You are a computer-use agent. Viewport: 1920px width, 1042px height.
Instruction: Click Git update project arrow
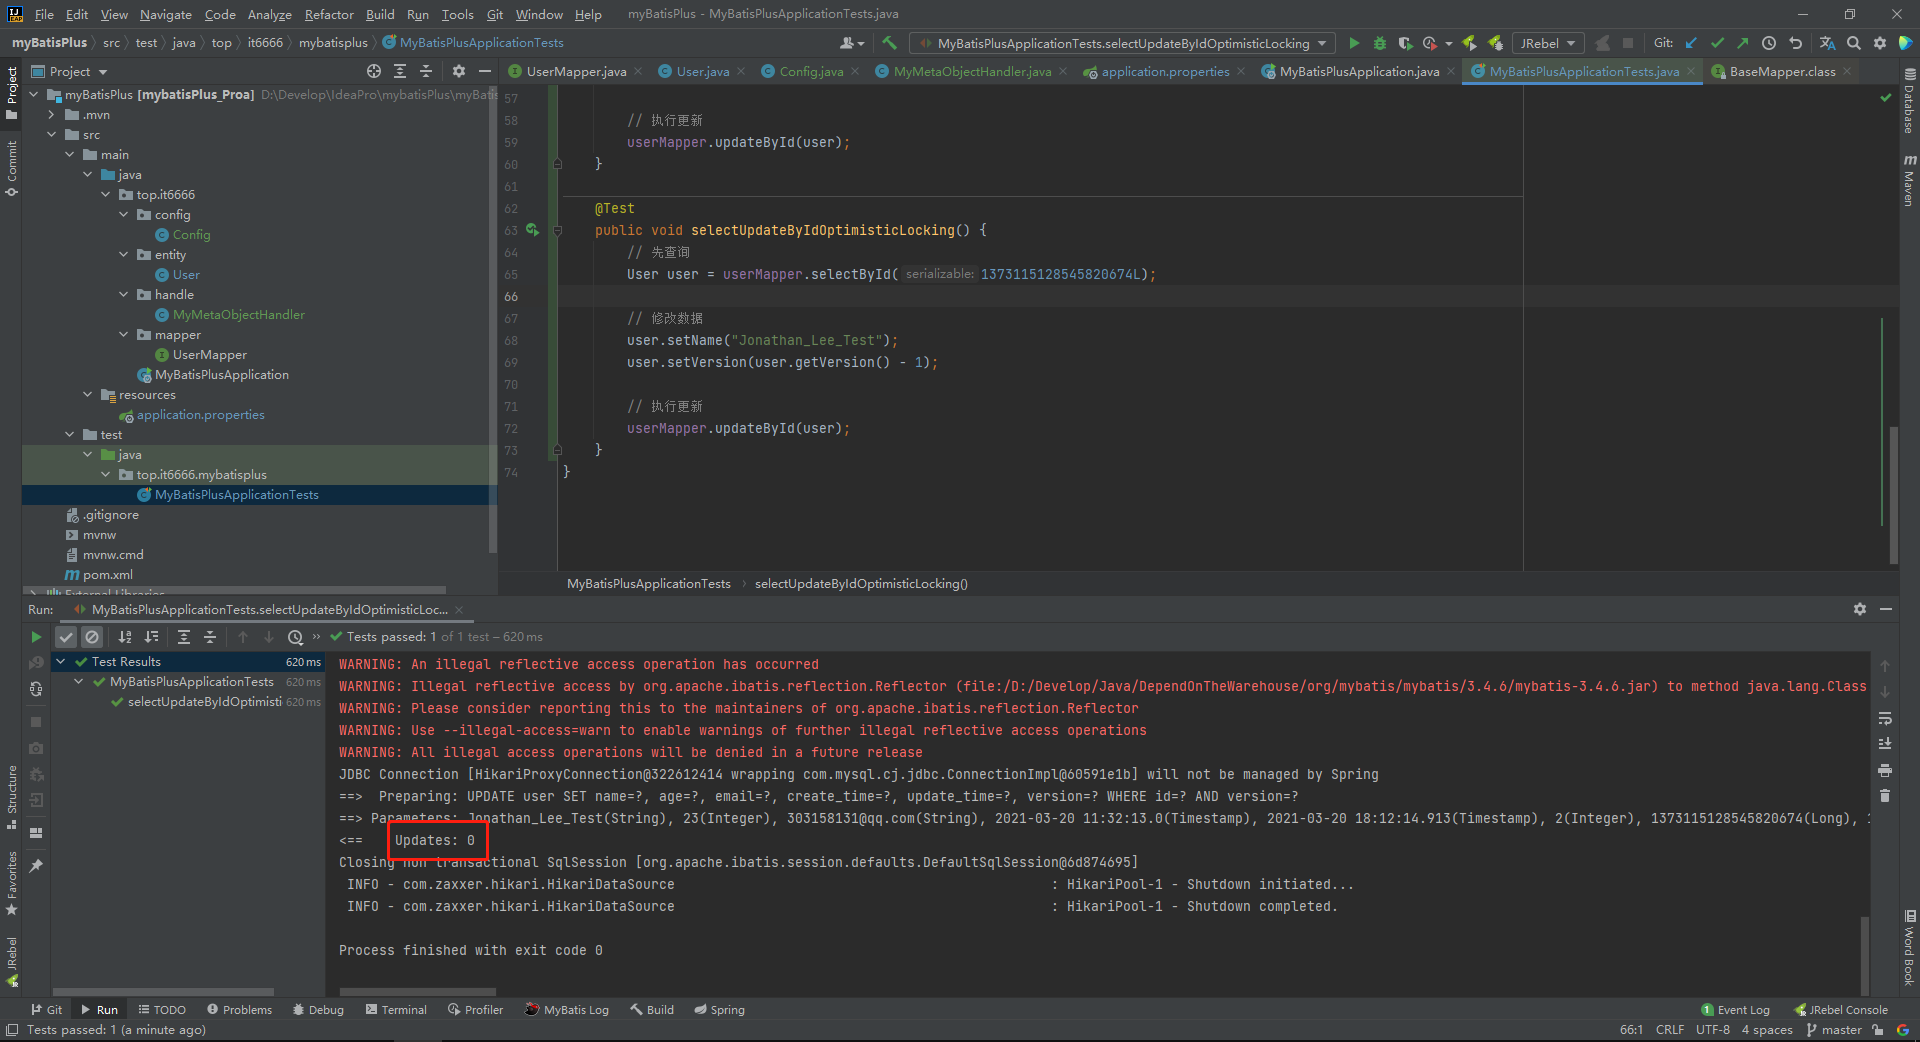click(x=1691, y=43)
